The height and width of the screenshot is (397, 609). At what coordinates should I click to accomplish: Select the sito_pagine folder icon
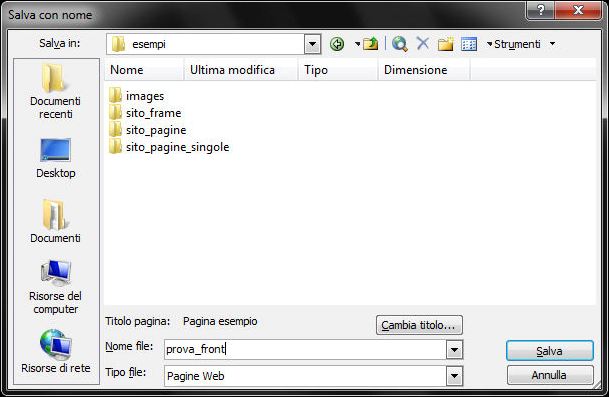click(115, 130)
